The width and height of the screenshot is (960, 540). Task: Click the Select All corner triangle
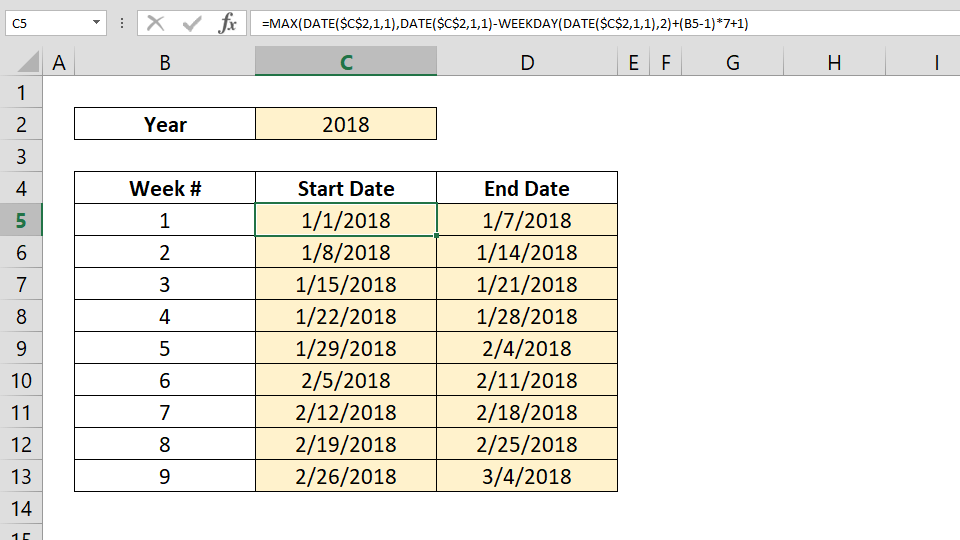[28, 63]
